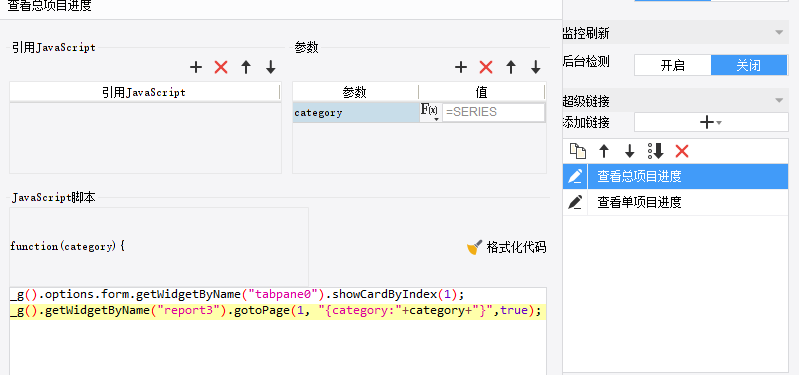Image resolution: width=799 pixels, height=375 pixels.
Task: Move the parameter up in list
Action: click(511, 67)
